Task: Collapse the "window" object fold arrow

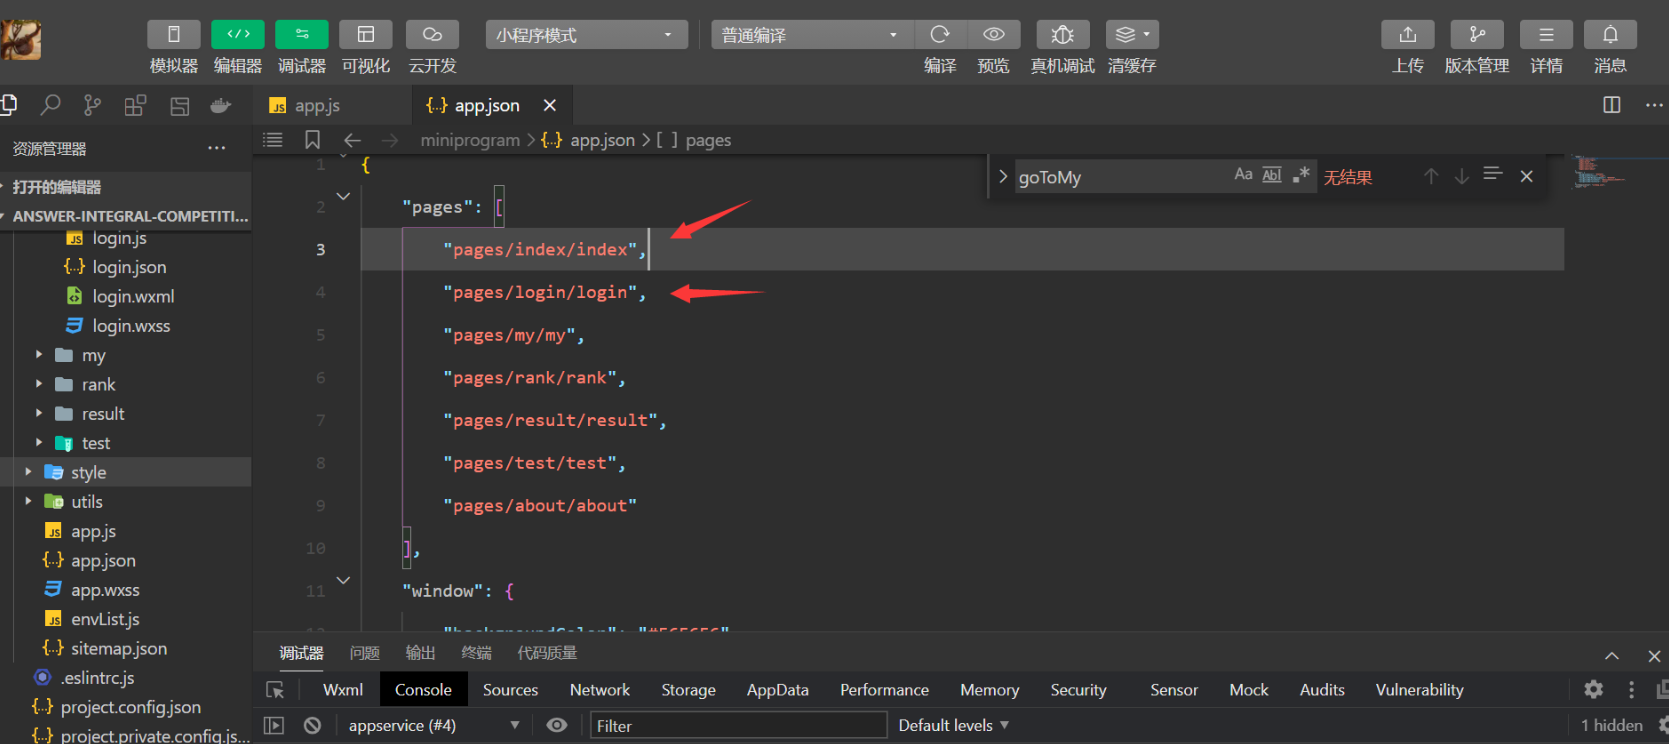Action: [343, 580]
